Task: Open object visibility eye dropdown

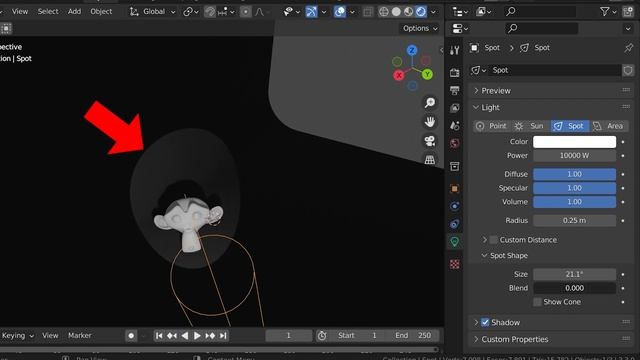Action: coord(291,12)
